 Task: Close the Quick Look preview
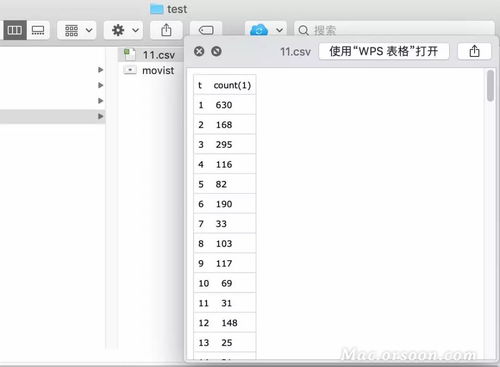click(x=199, y=51)
